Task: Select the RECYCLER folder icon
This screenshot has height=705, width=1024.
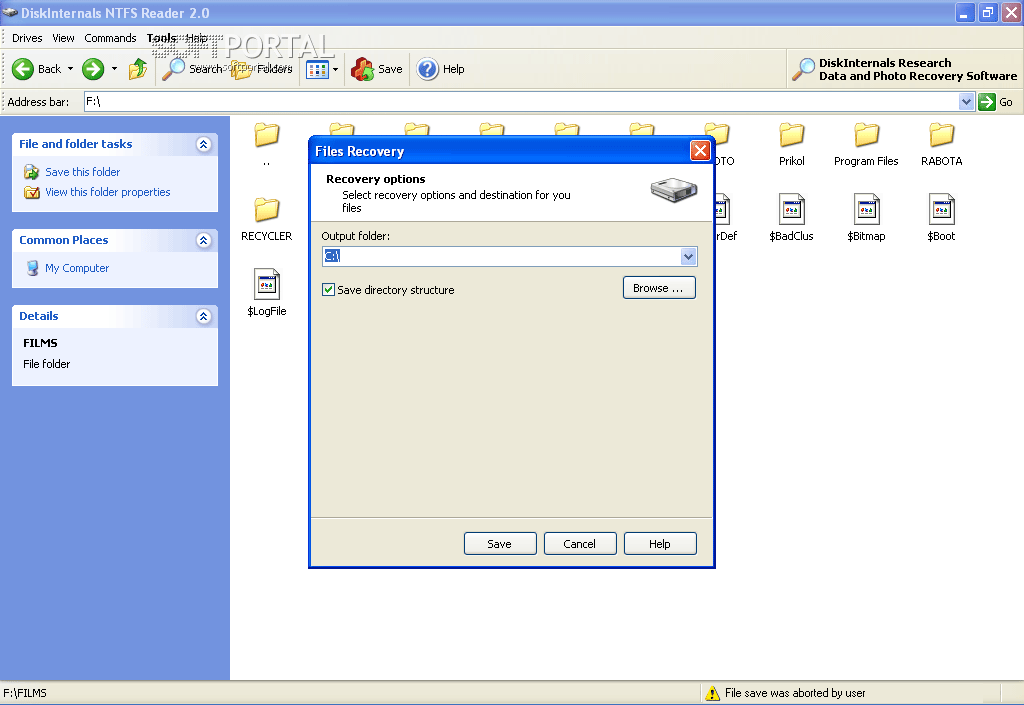Action: tap(266, 210)
